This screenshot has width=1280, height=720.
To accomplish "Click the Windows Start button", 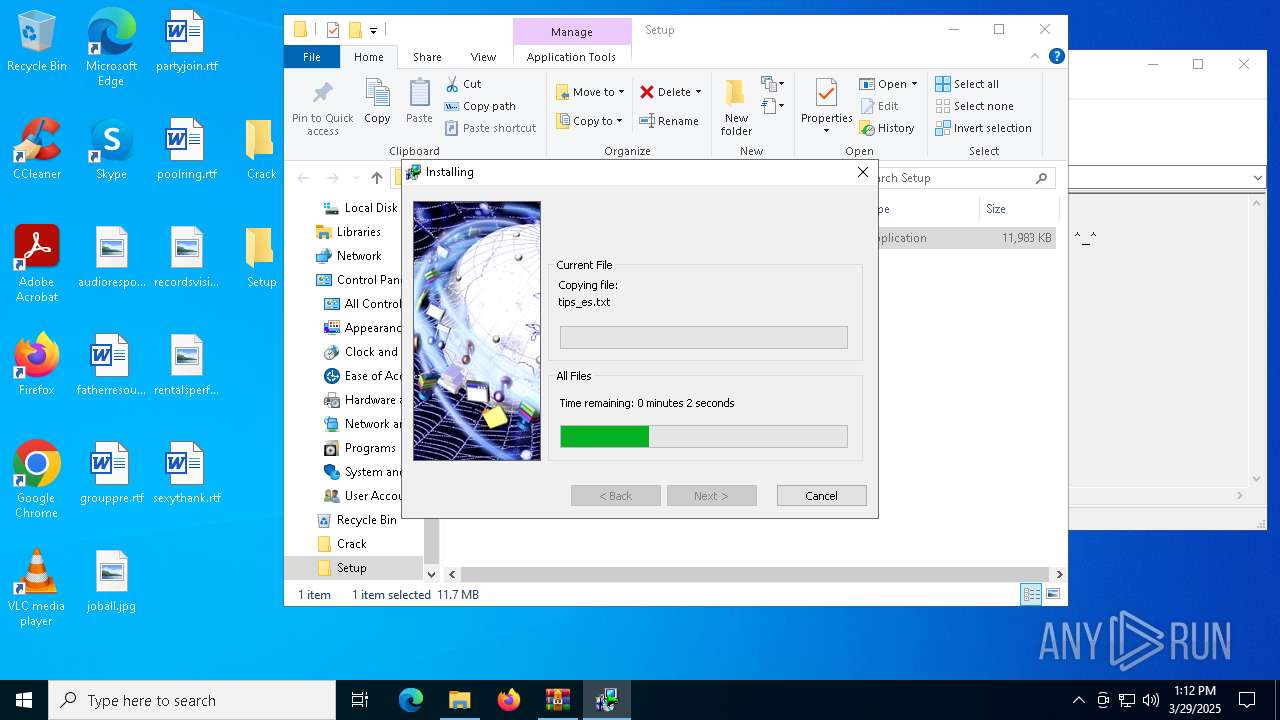I will click(x=24, y=700).
